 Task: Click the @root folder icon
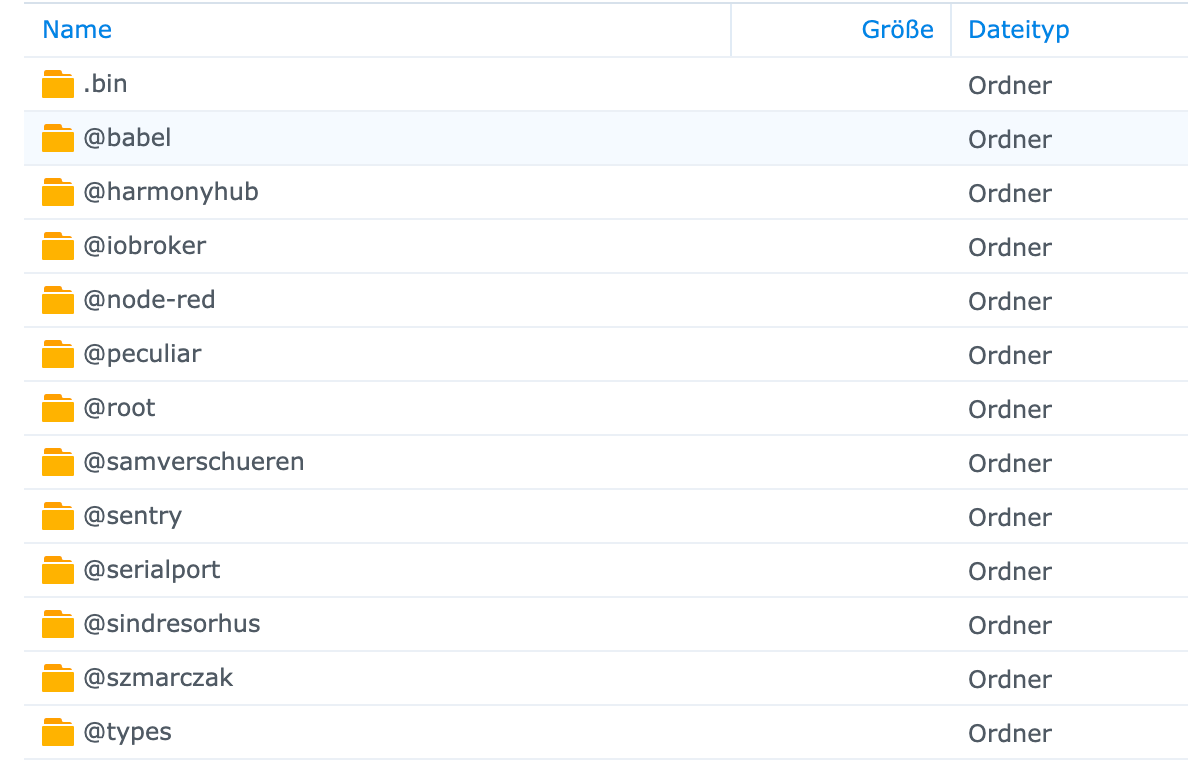[58, 408]
